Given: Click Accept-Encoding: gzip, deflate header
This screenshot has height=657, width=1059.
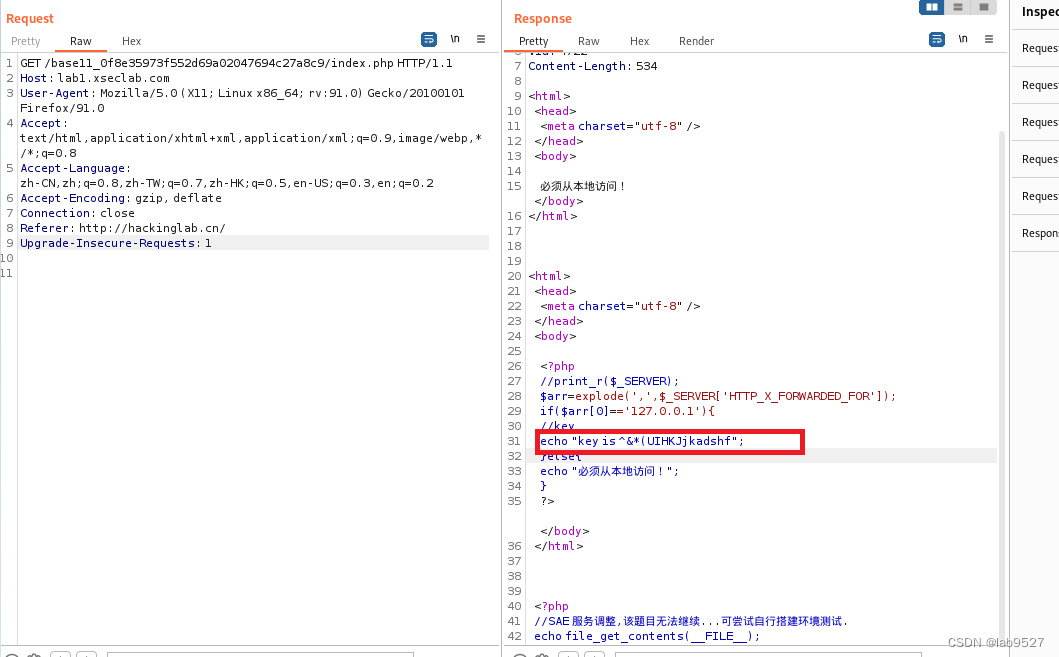Looking at the screenshot, I should pyautogui.click(x=121, y=198).
